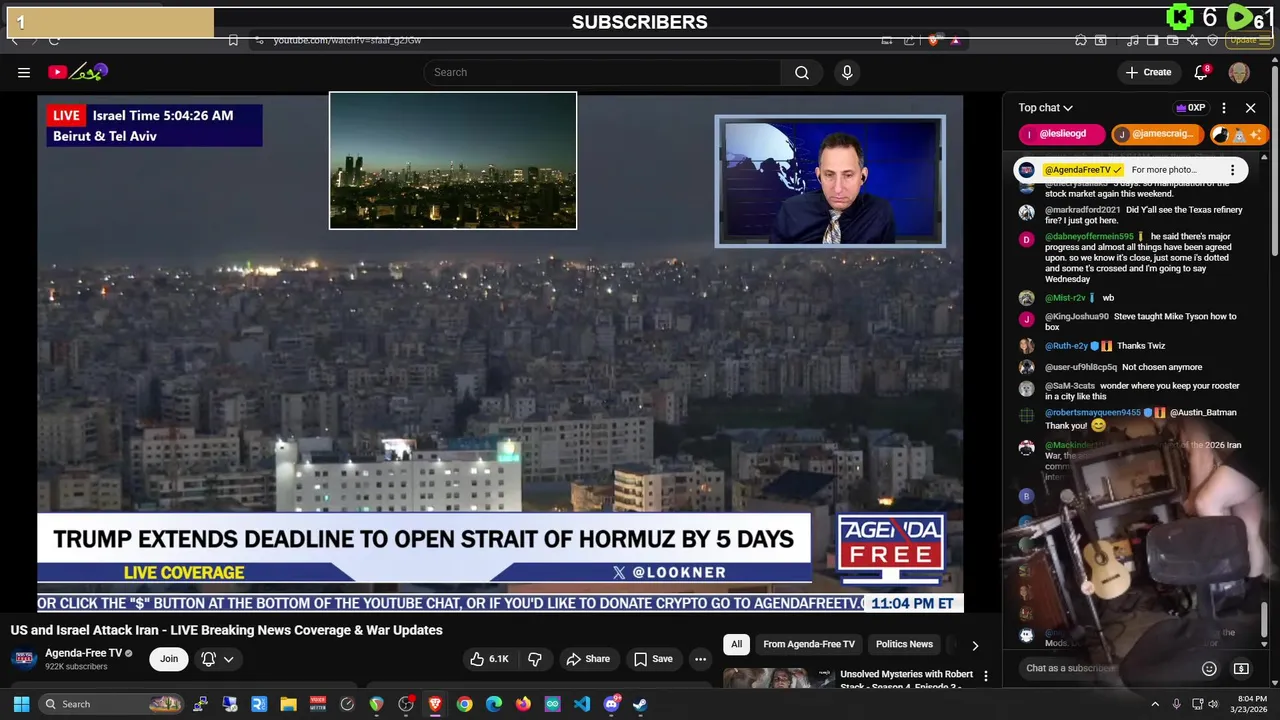Click the live video player
Image resolution: width=1280 pixels, height=720 pixels.
click(500, 352)
